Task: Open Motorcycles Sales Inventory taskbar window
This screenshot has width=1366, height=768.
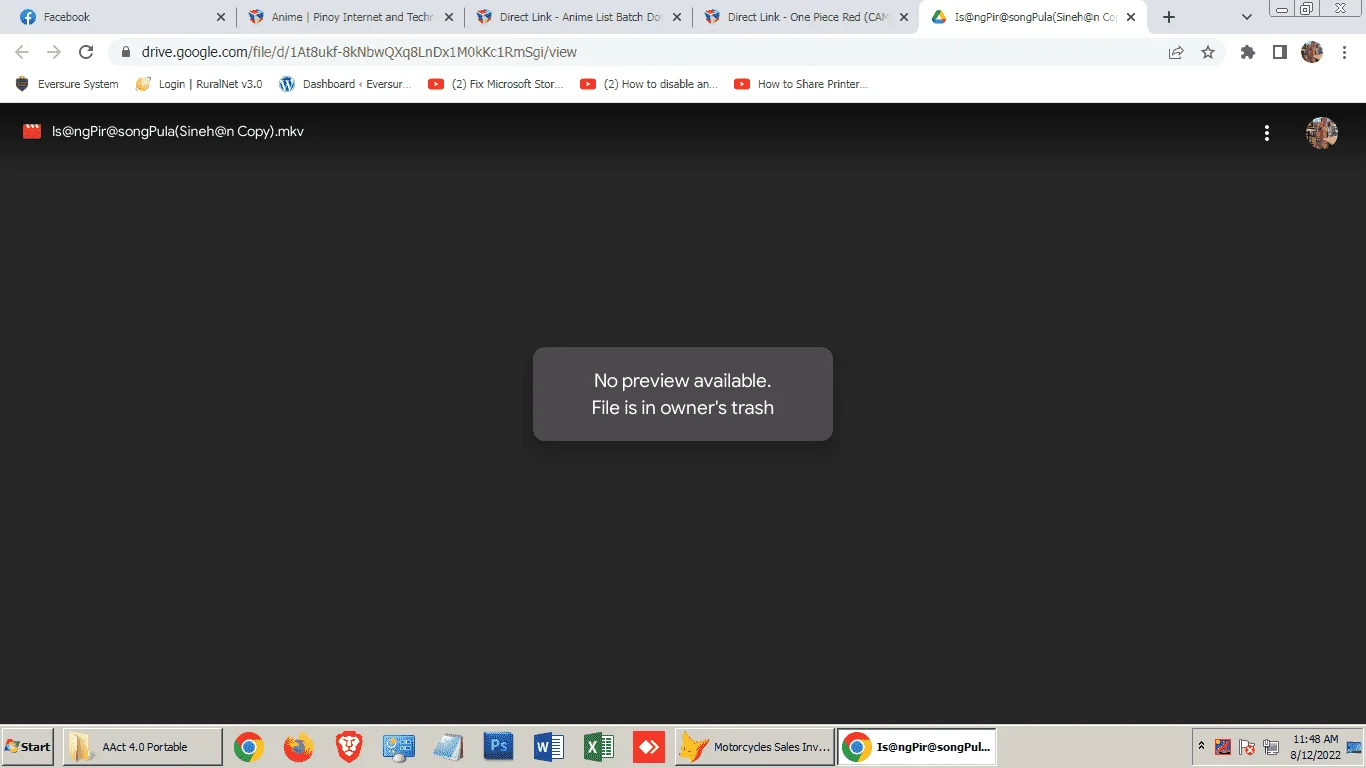Action: [x=755, y=747]
